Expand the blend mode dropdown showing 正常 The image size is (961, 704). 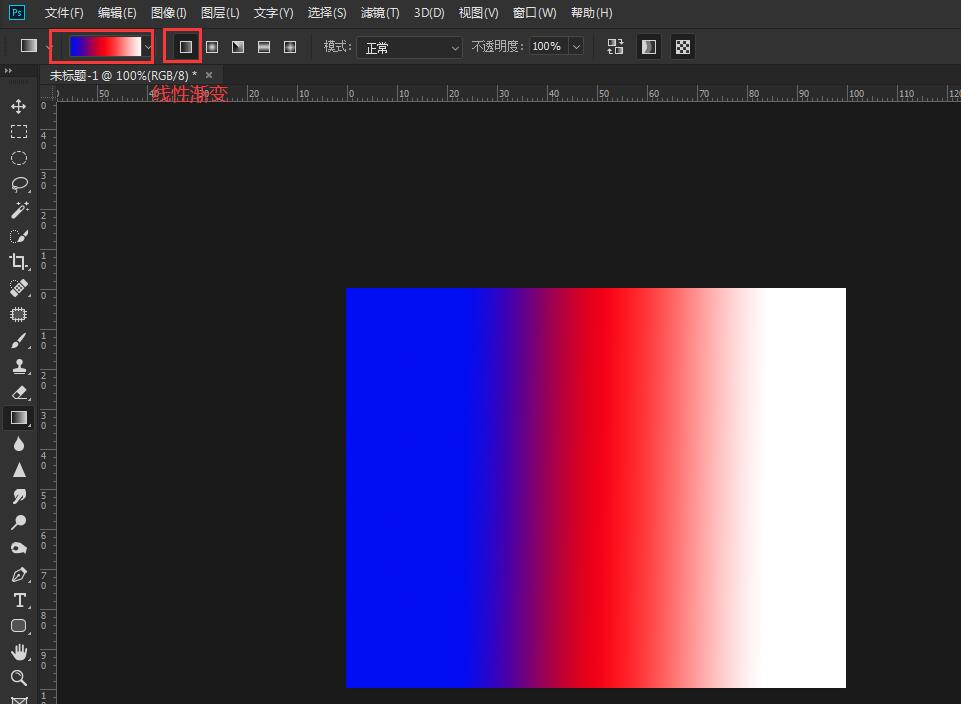[x=410, y=47]
